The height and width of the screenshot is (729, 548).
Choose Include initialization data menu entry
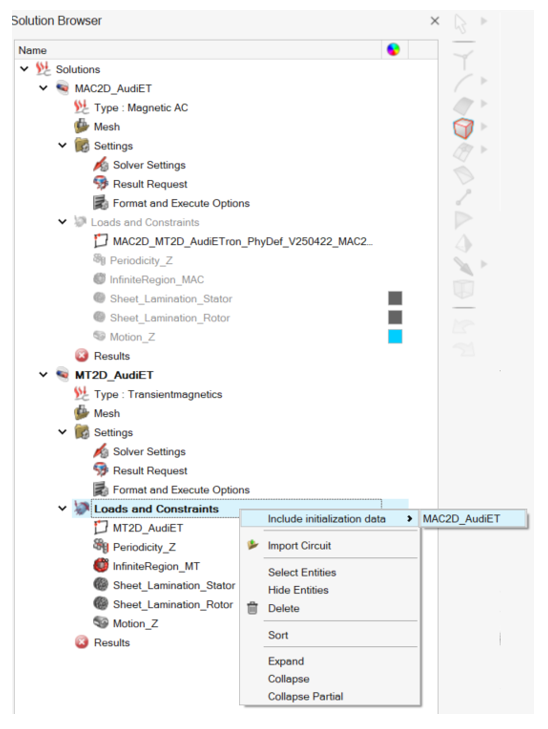330,518
